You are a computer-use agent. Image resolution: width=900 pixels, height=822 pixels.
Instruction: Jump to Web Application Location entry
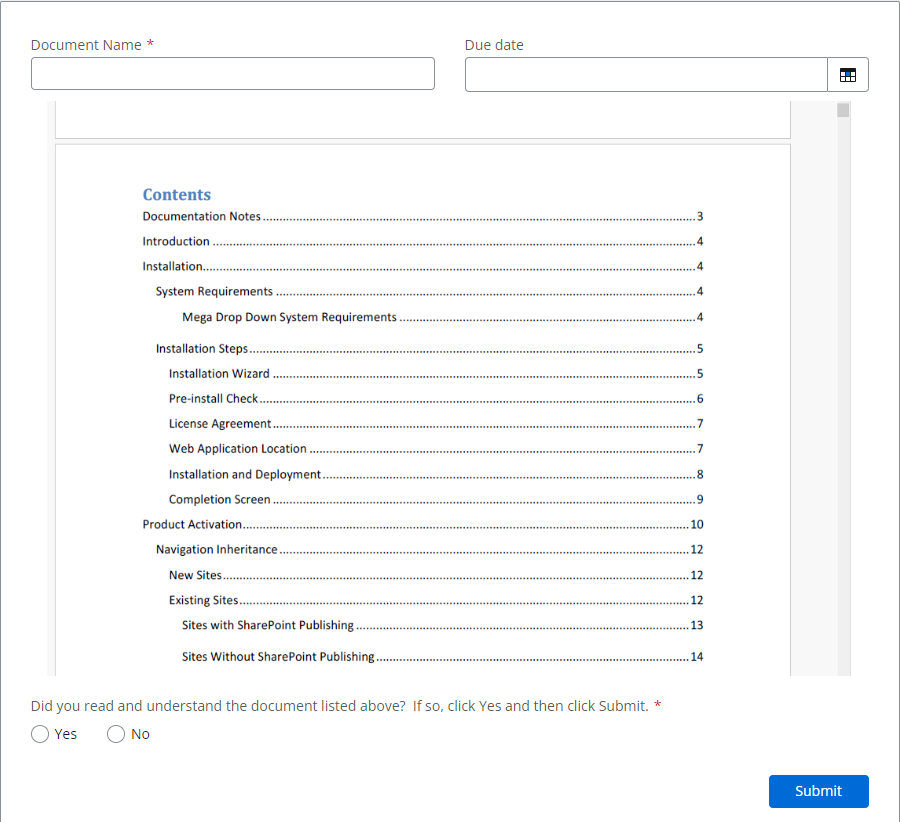pyautogui.click(x=238, y=449)
